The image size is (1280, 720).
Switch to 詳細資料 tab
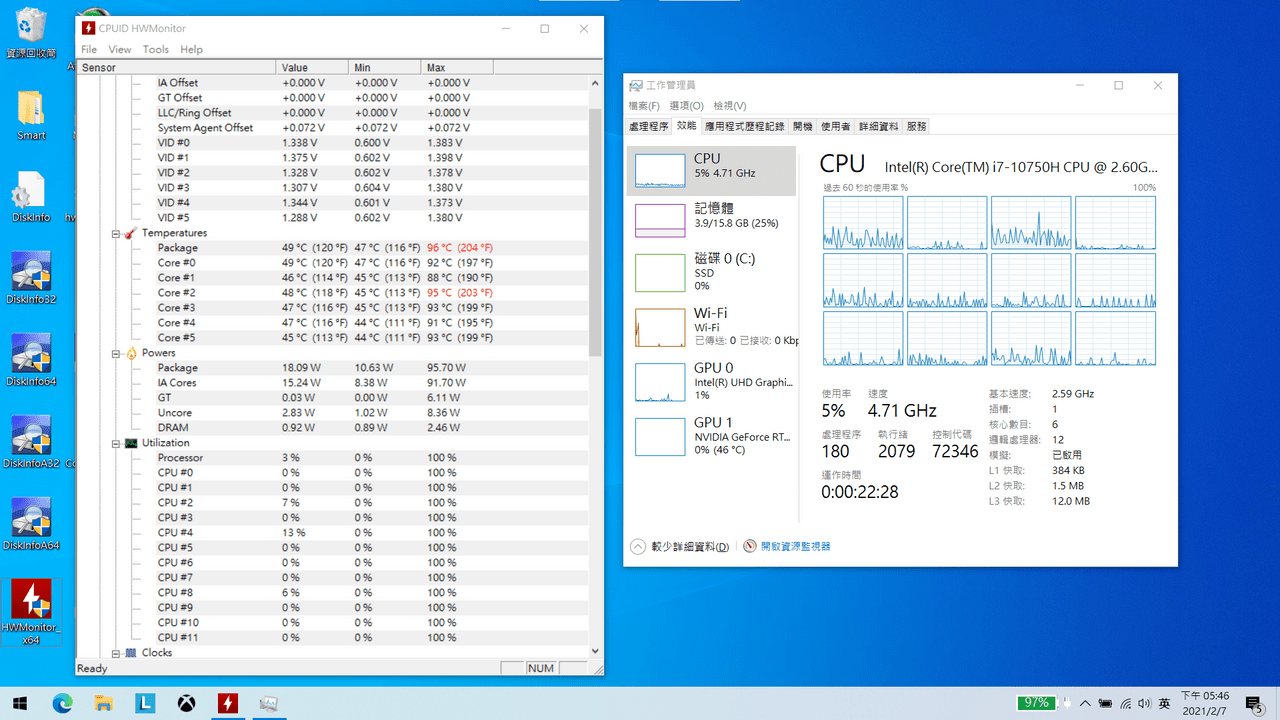click(x=879, y=127)
